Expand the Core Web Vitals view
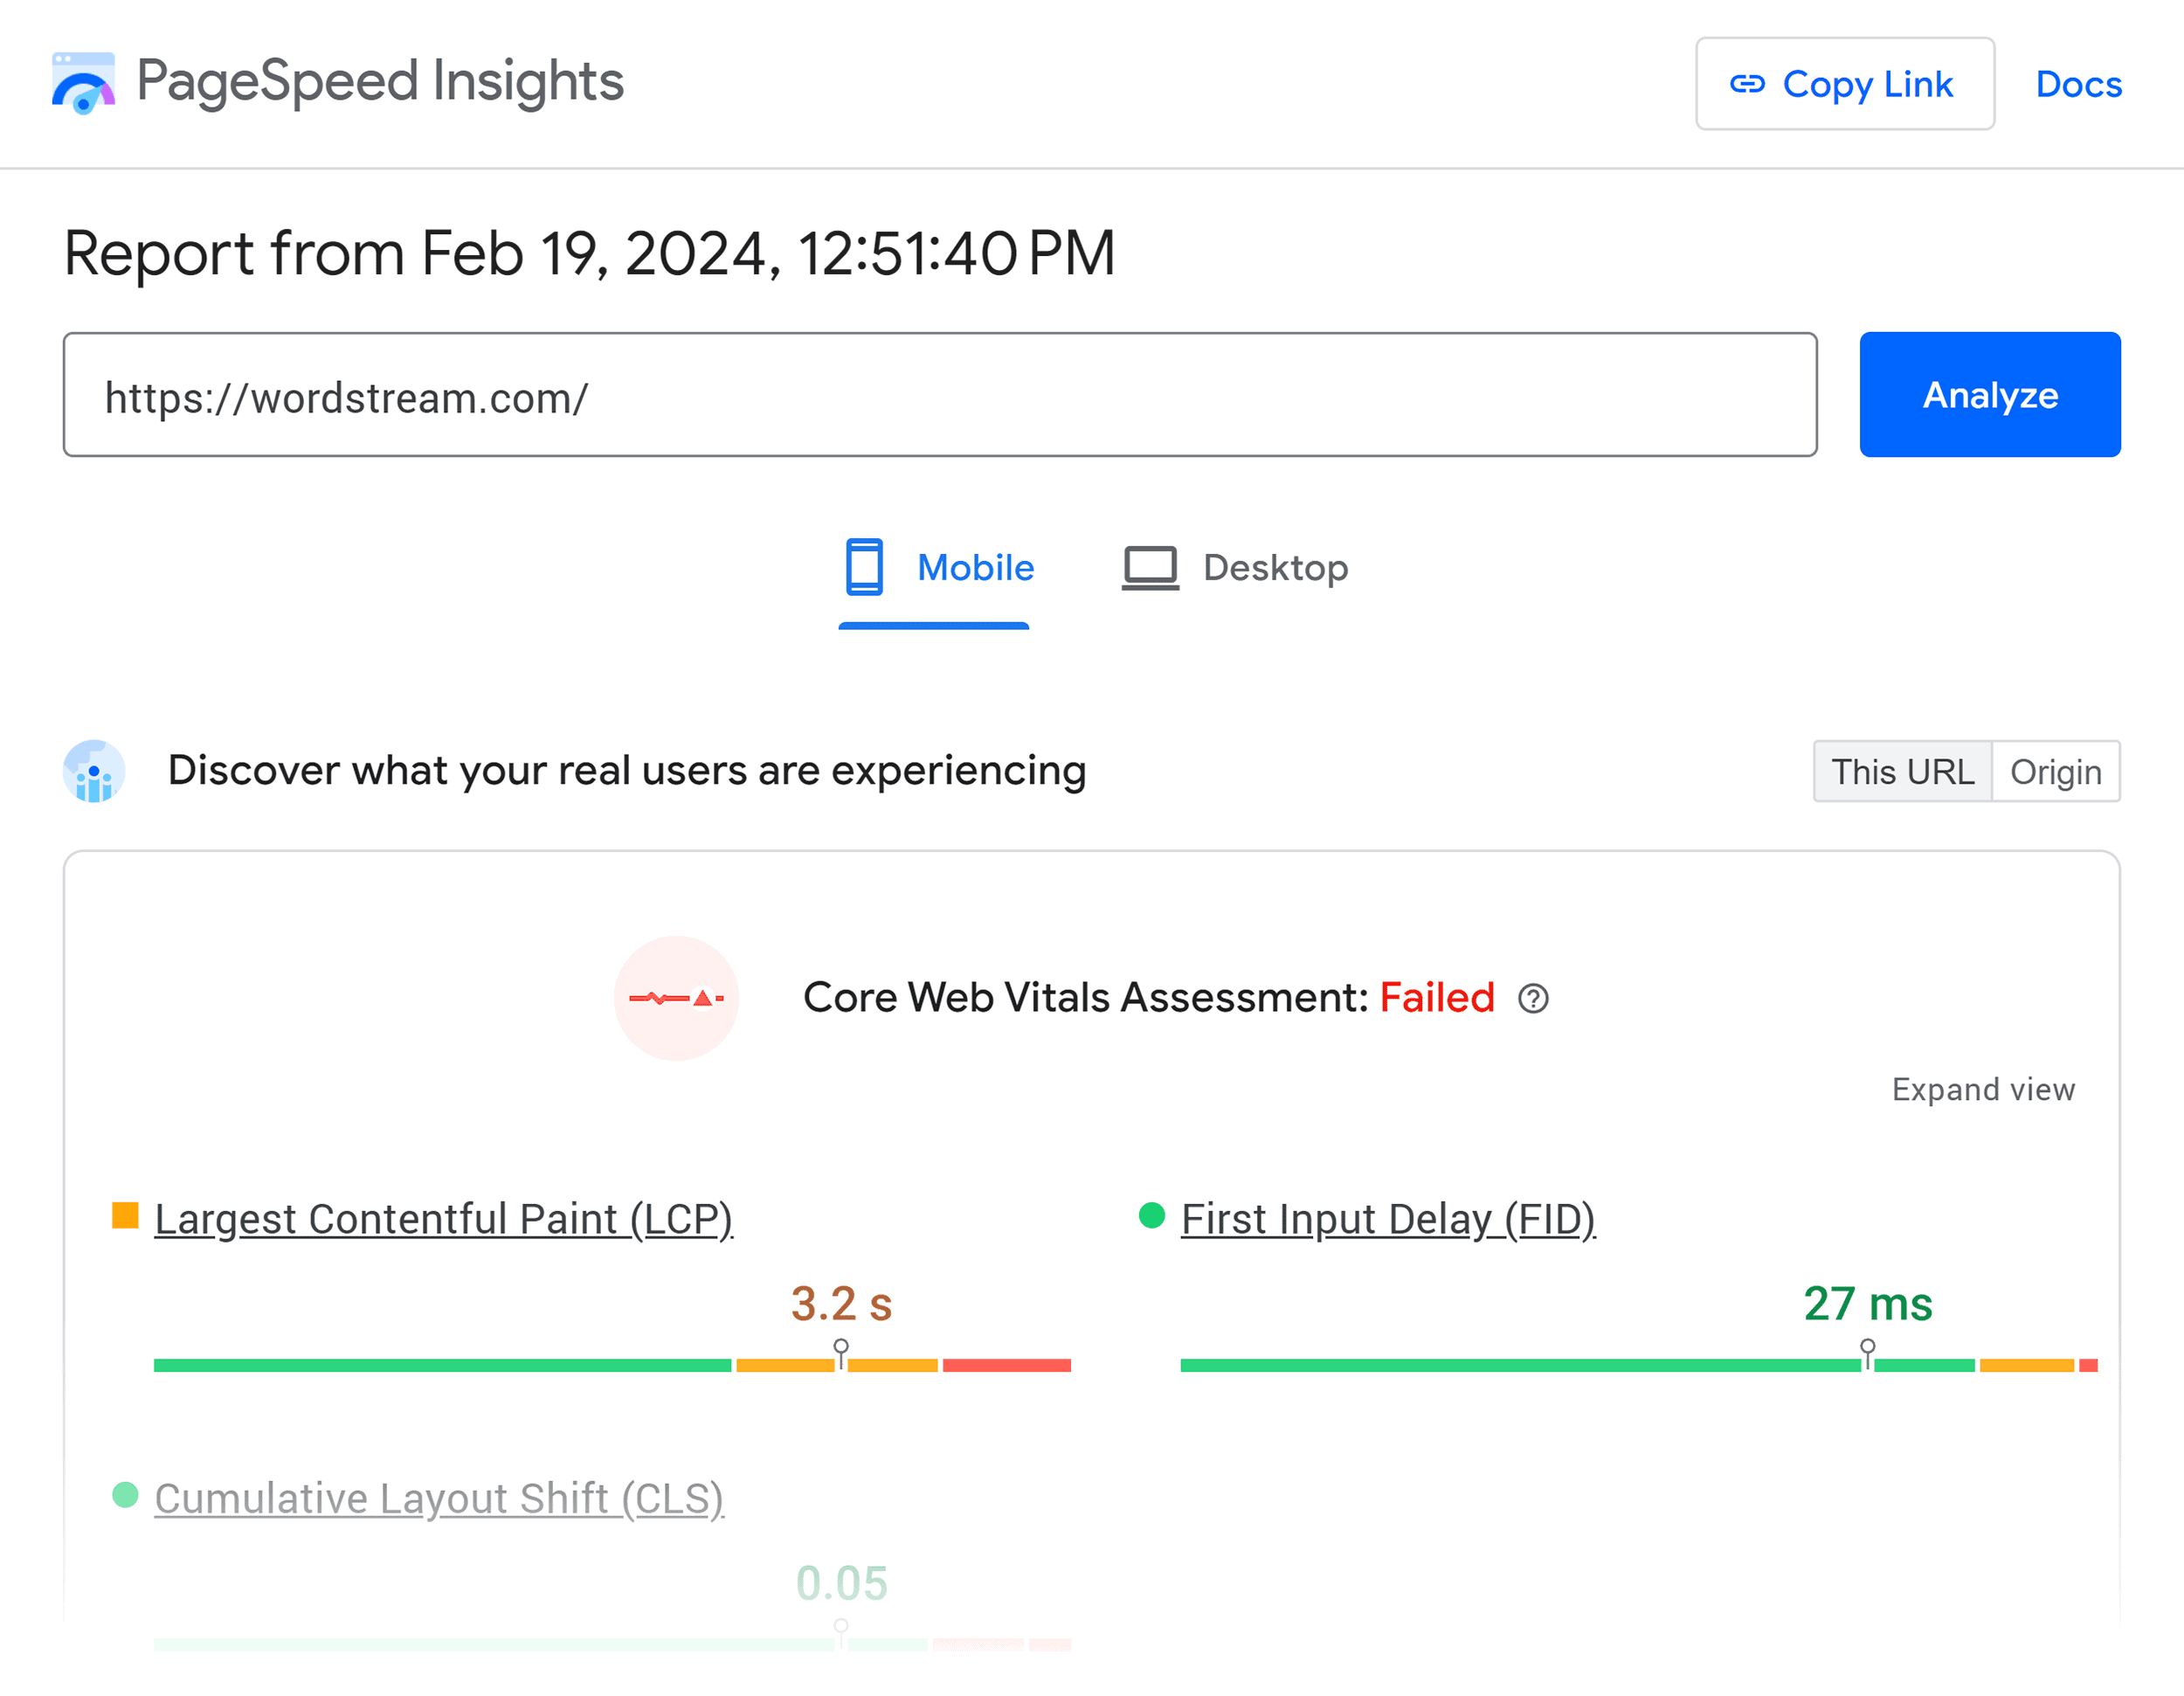 click(x=1983, y=1089)
